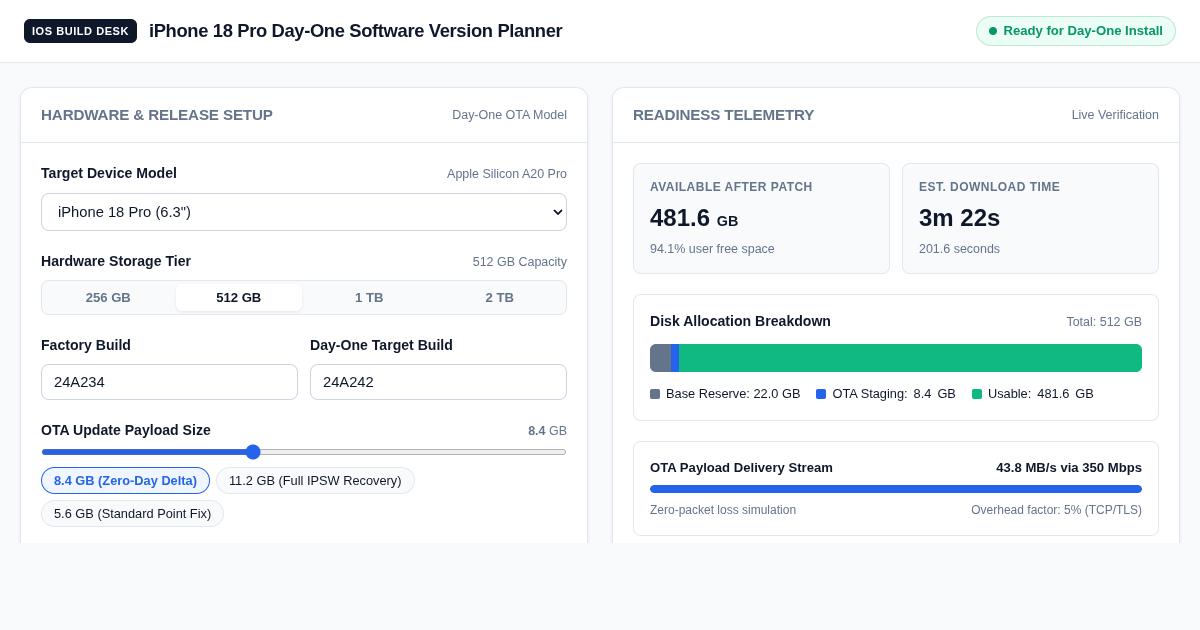The width and height of the screenshot is (1200, 630).
Task: Click the Readiness Telemetry panel heading
Action: pos(723,115)
